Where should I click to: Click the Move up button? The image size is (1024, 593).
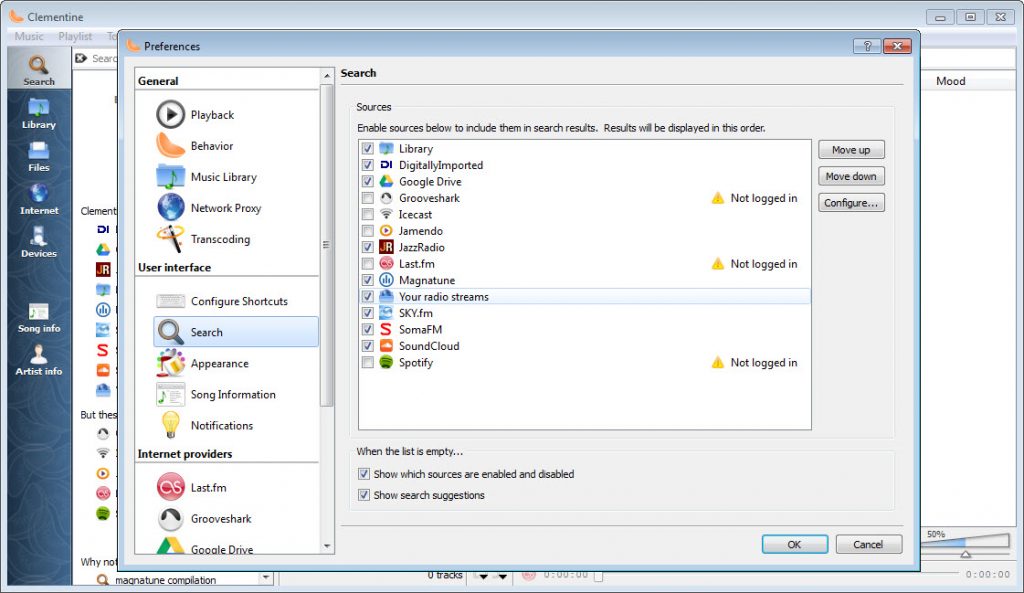(x=851, y=150)
